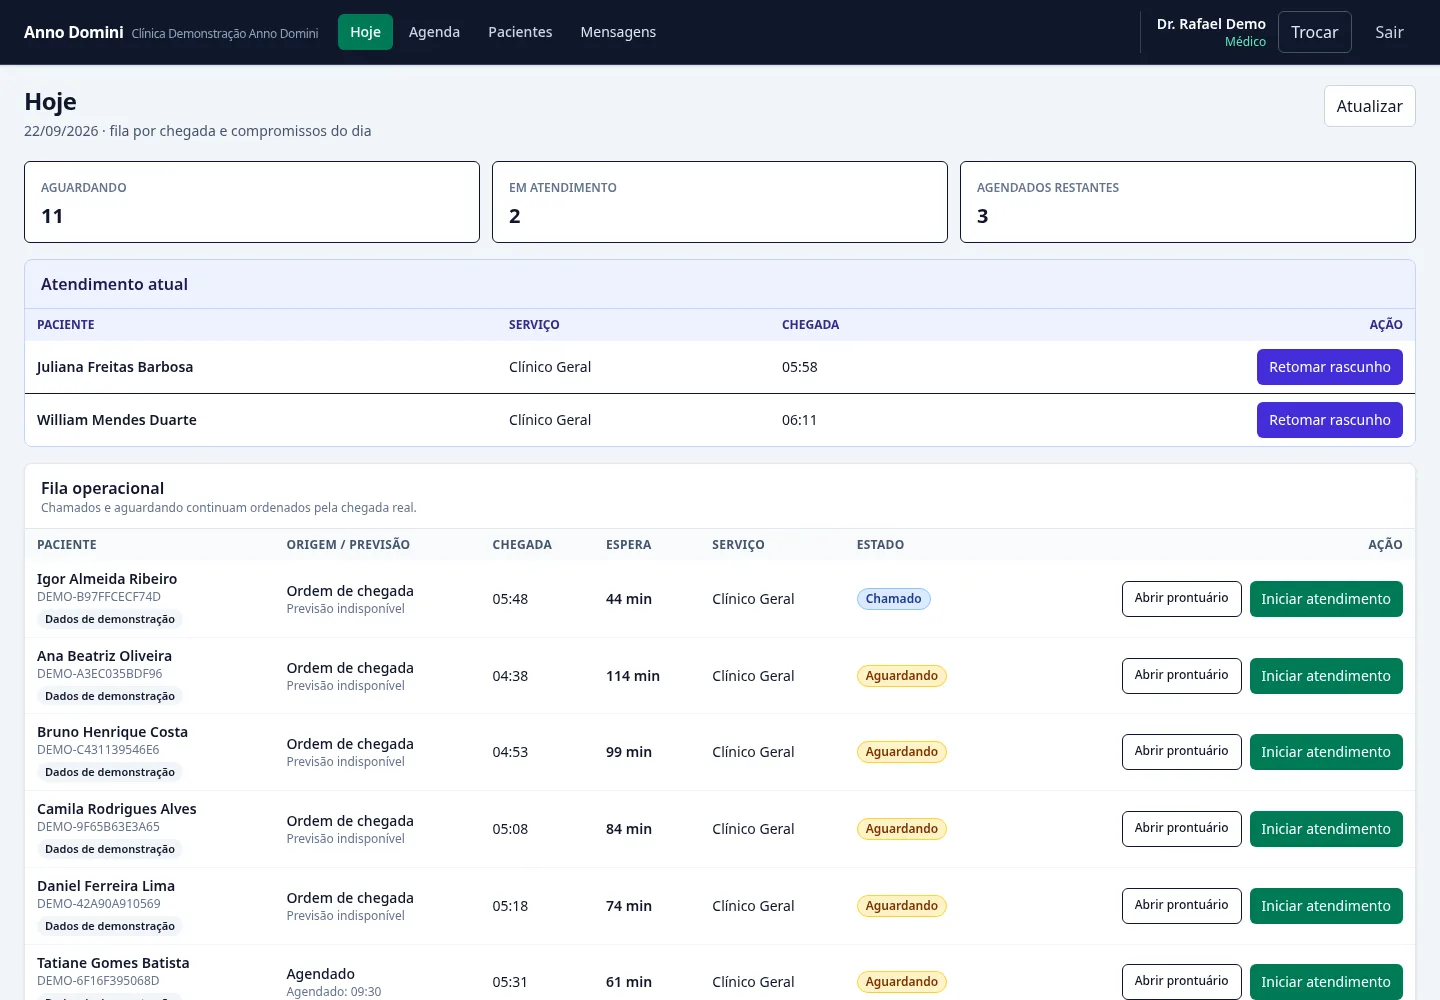Resume draft for William Mendes Duarte
Image resolution: width=1440 pixels, height=1000 pixels.
pos(1329,420)
